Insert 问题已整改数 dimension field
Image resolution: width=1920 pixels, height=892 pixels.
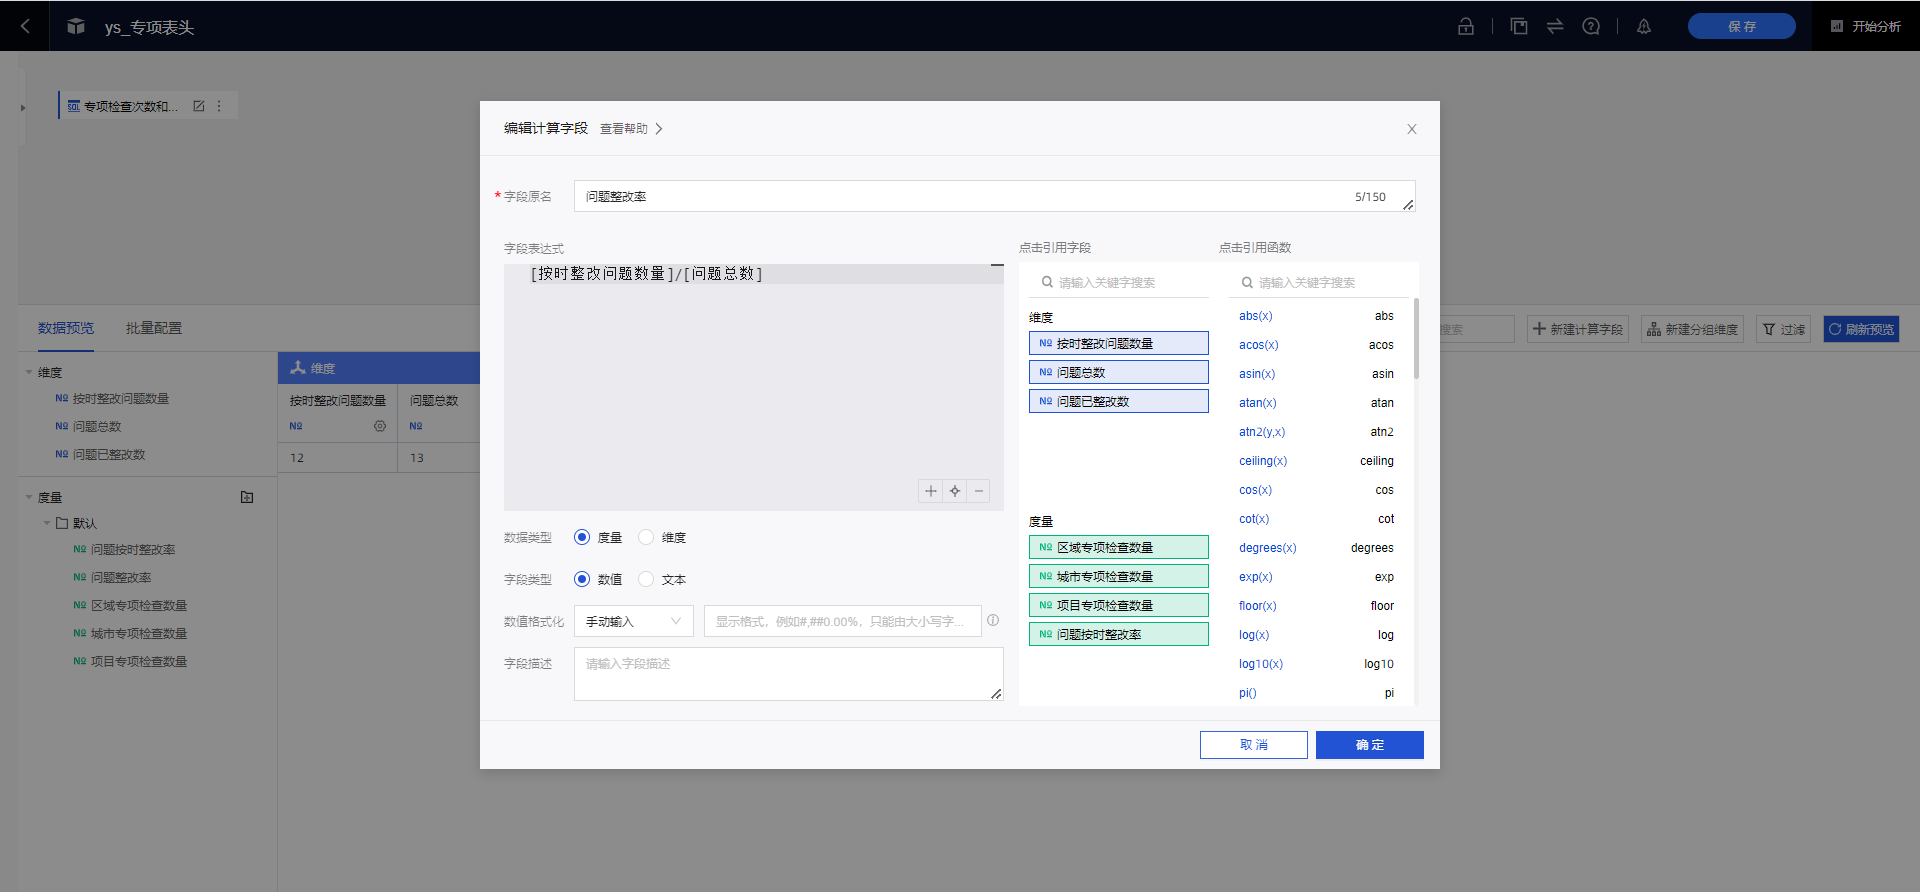click(x=1119, y=401)
